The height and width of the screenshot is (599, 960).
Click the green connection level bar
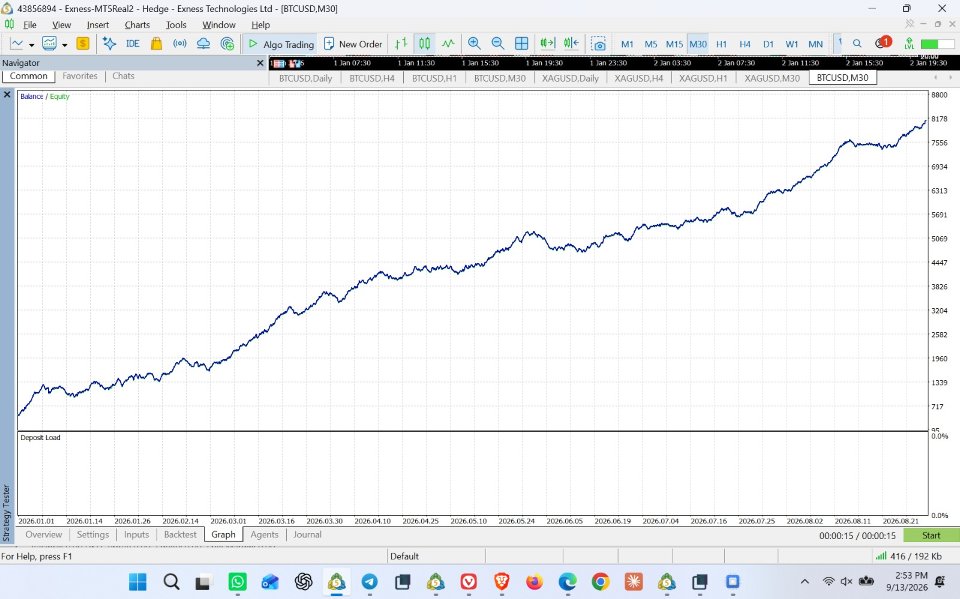(937, 44)
